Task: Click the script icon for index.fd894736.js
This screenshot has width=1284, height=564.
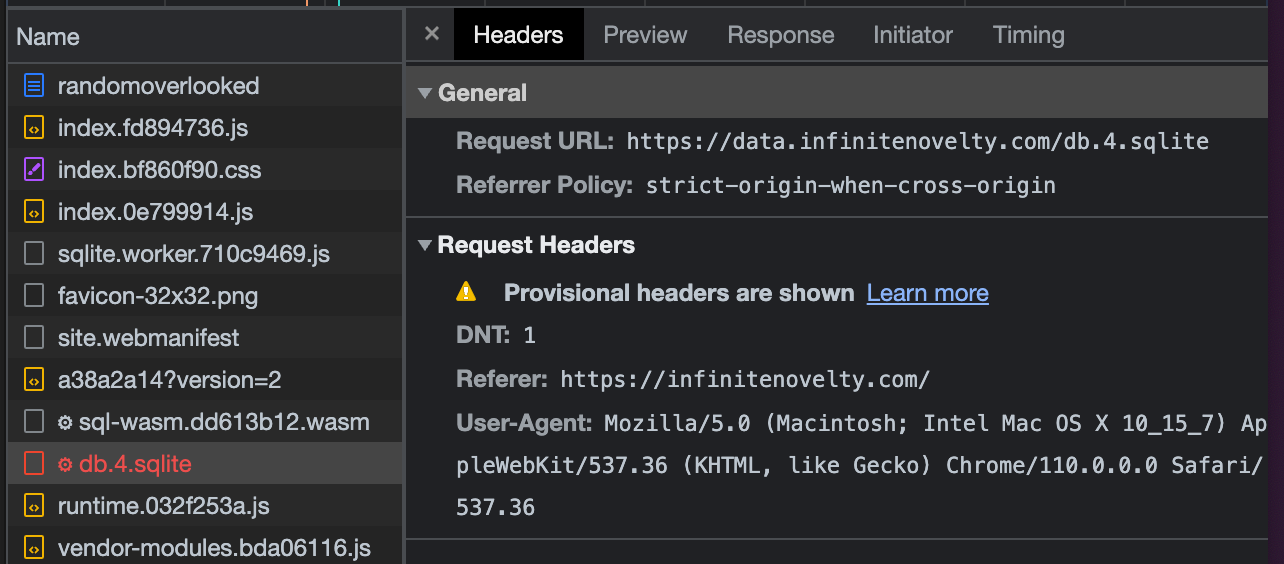Action: pyautogui.click(x=34, y=128)
